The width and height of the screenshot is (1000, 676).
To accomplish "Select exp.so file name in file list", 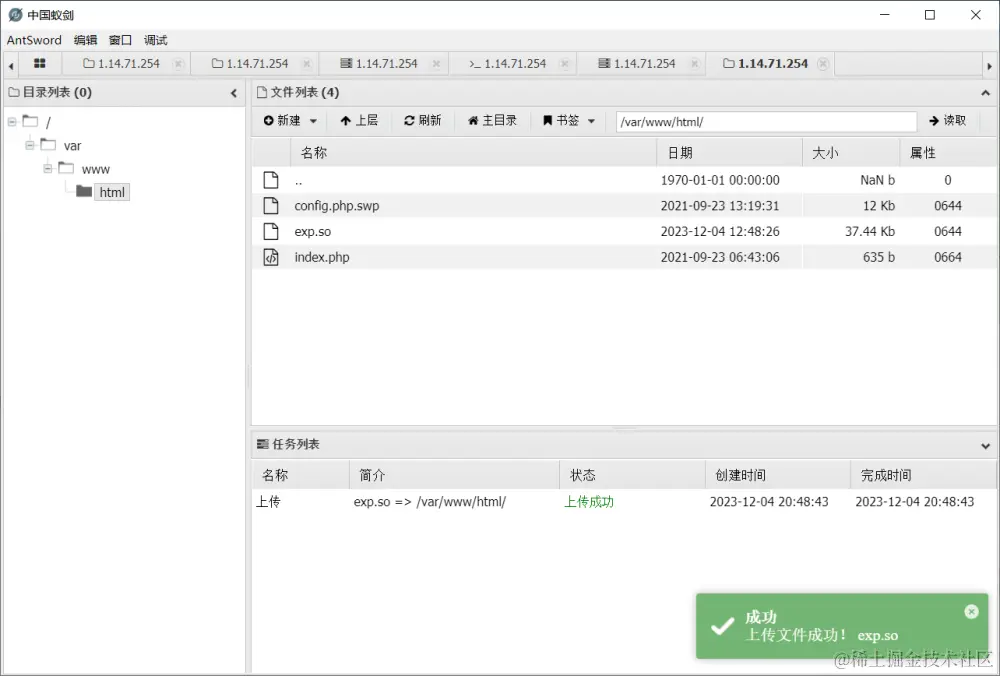I will pos(312,231).
